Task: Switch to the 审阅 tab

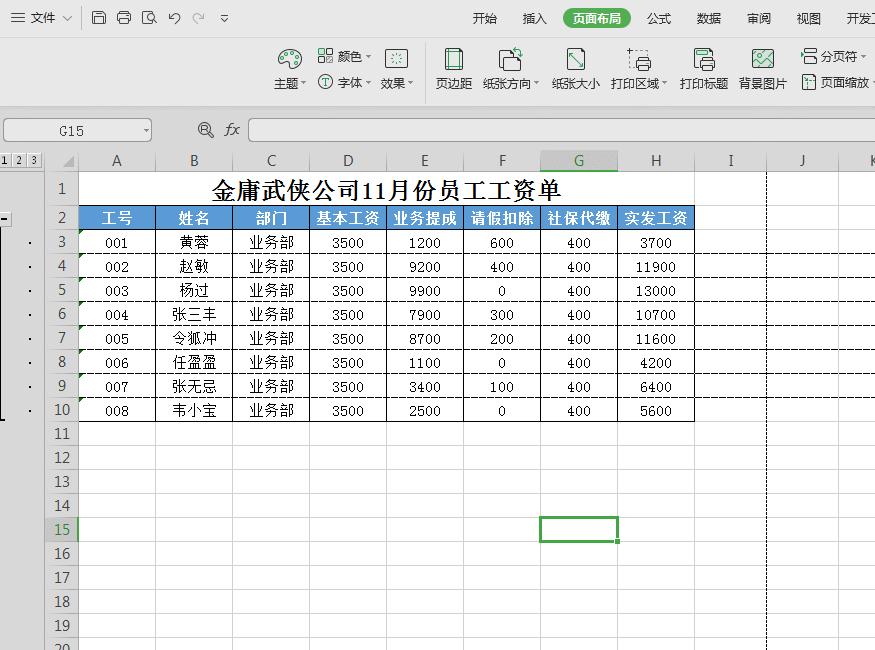Action: pyautogui.click(x=759, y=18)
